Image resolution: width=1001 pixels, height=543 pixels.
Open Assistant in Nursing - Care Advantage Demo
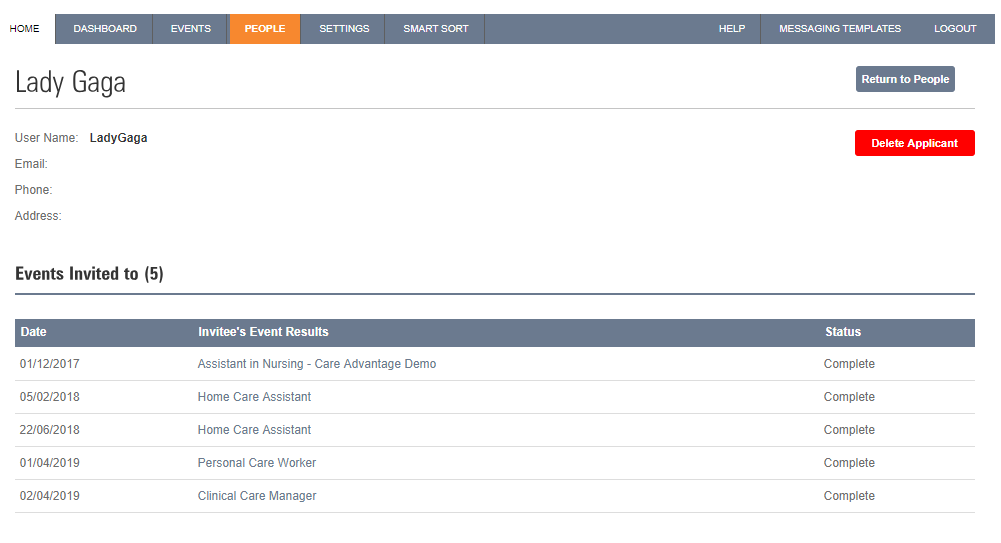(317, 364)
